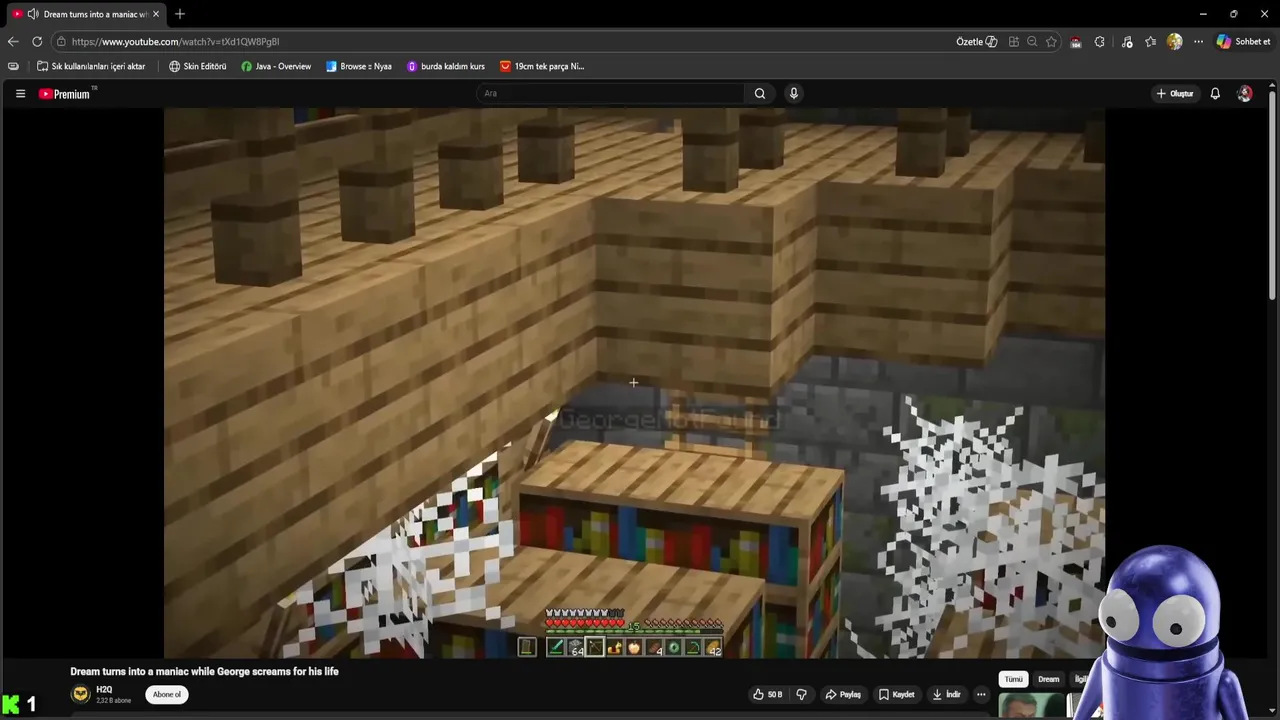Open a new browser tab

180,14
